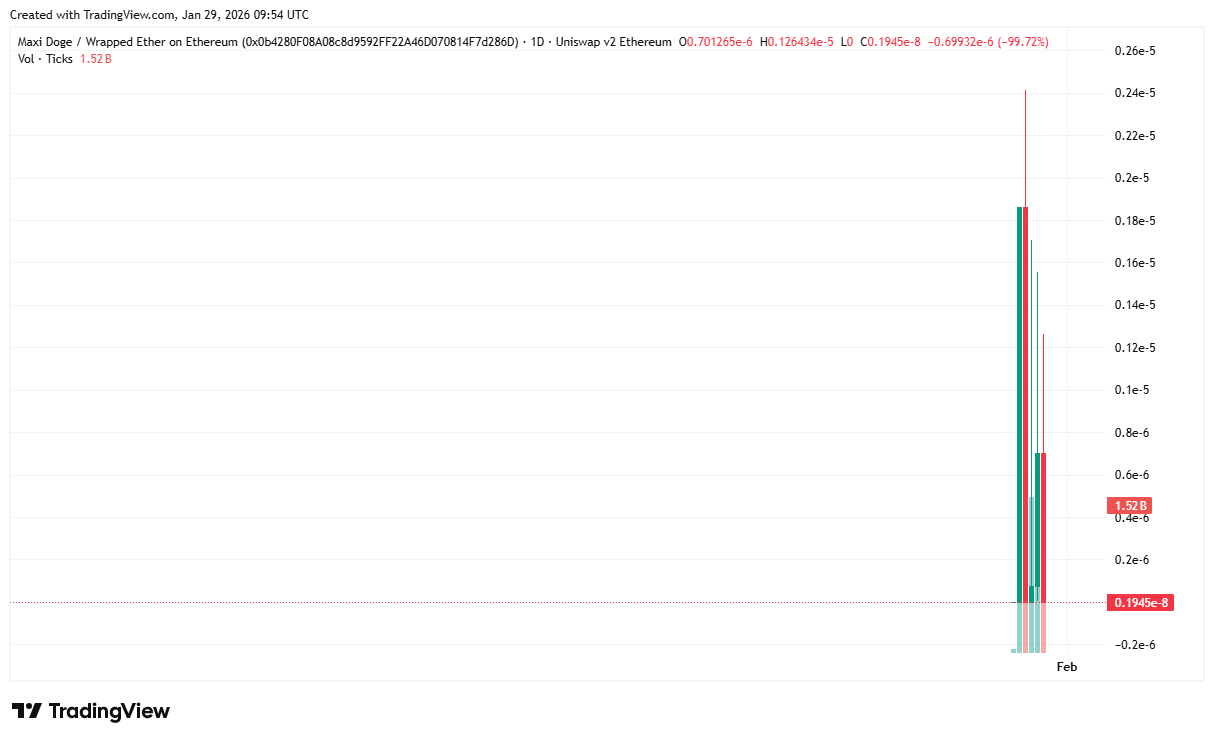Click the 1.52B volume value in legend

(x=96, y=59)
